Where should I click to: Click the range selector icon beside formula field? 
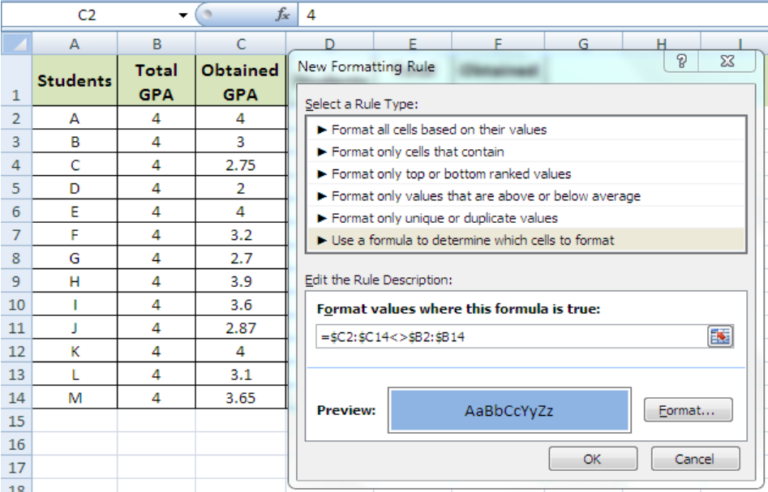pos(720,337)
